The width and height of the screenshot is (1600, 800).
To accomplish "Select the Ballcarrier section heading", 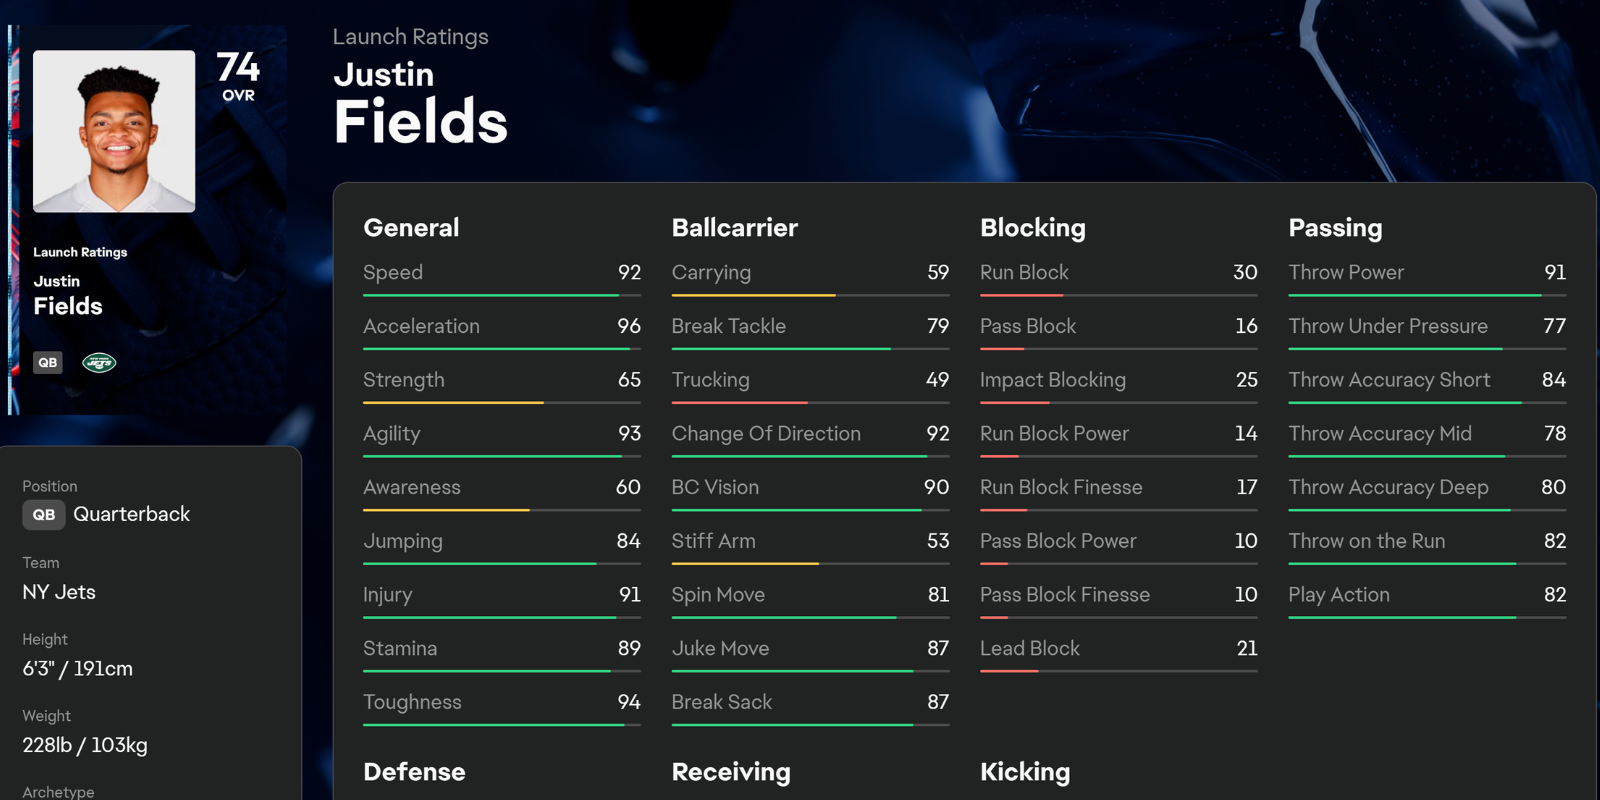I will 735,228.
